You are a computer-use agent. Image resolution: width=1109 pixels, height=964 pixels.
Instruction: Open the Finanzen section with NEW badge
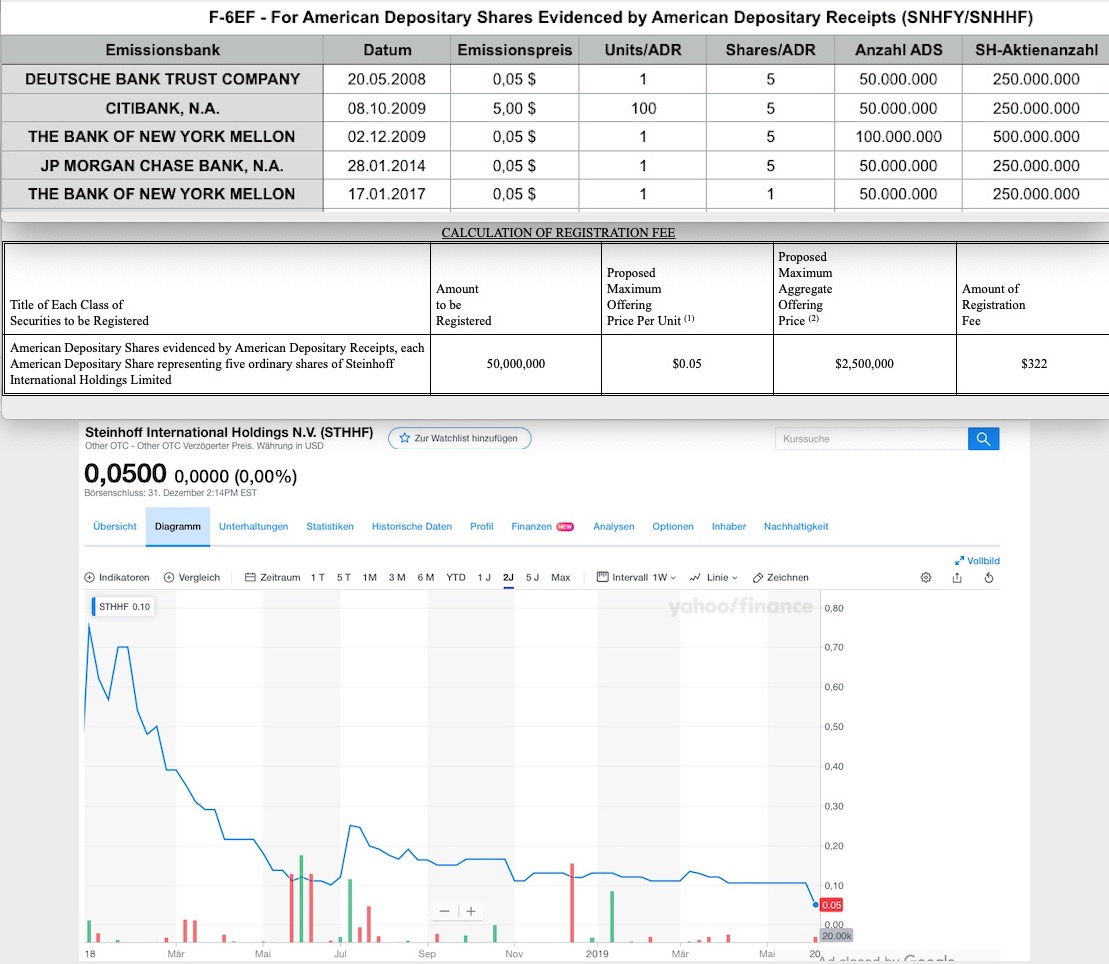click(x=531, y=525)
